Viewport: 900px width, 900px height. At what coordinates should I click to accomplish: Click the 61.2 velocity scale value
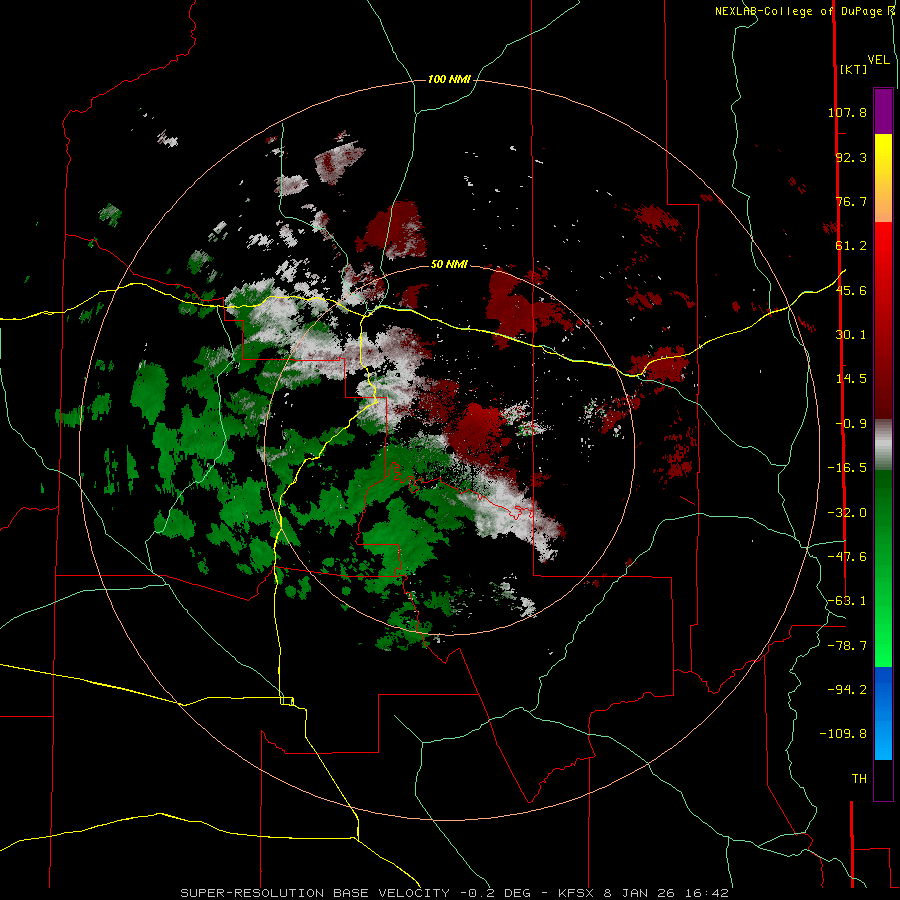click(x=851, y=246)
